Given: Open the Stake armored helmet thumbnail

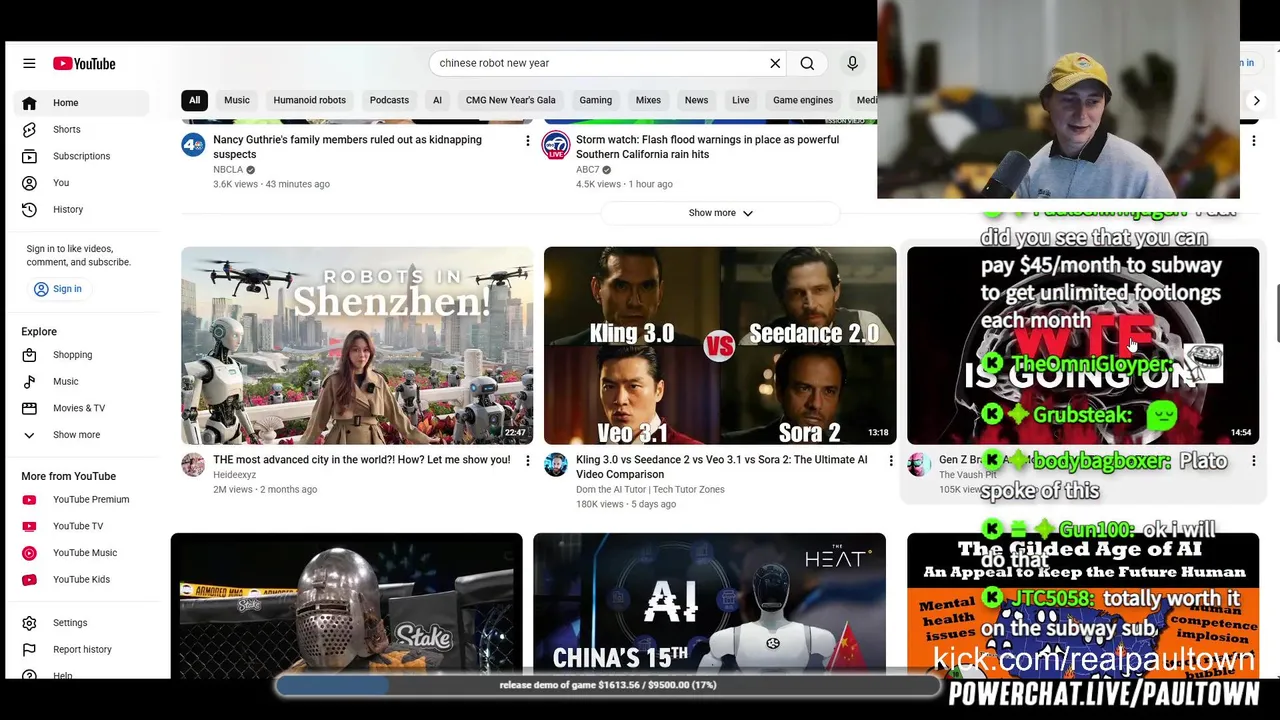Looking at the screenshot, I should [x=346, y=605].
